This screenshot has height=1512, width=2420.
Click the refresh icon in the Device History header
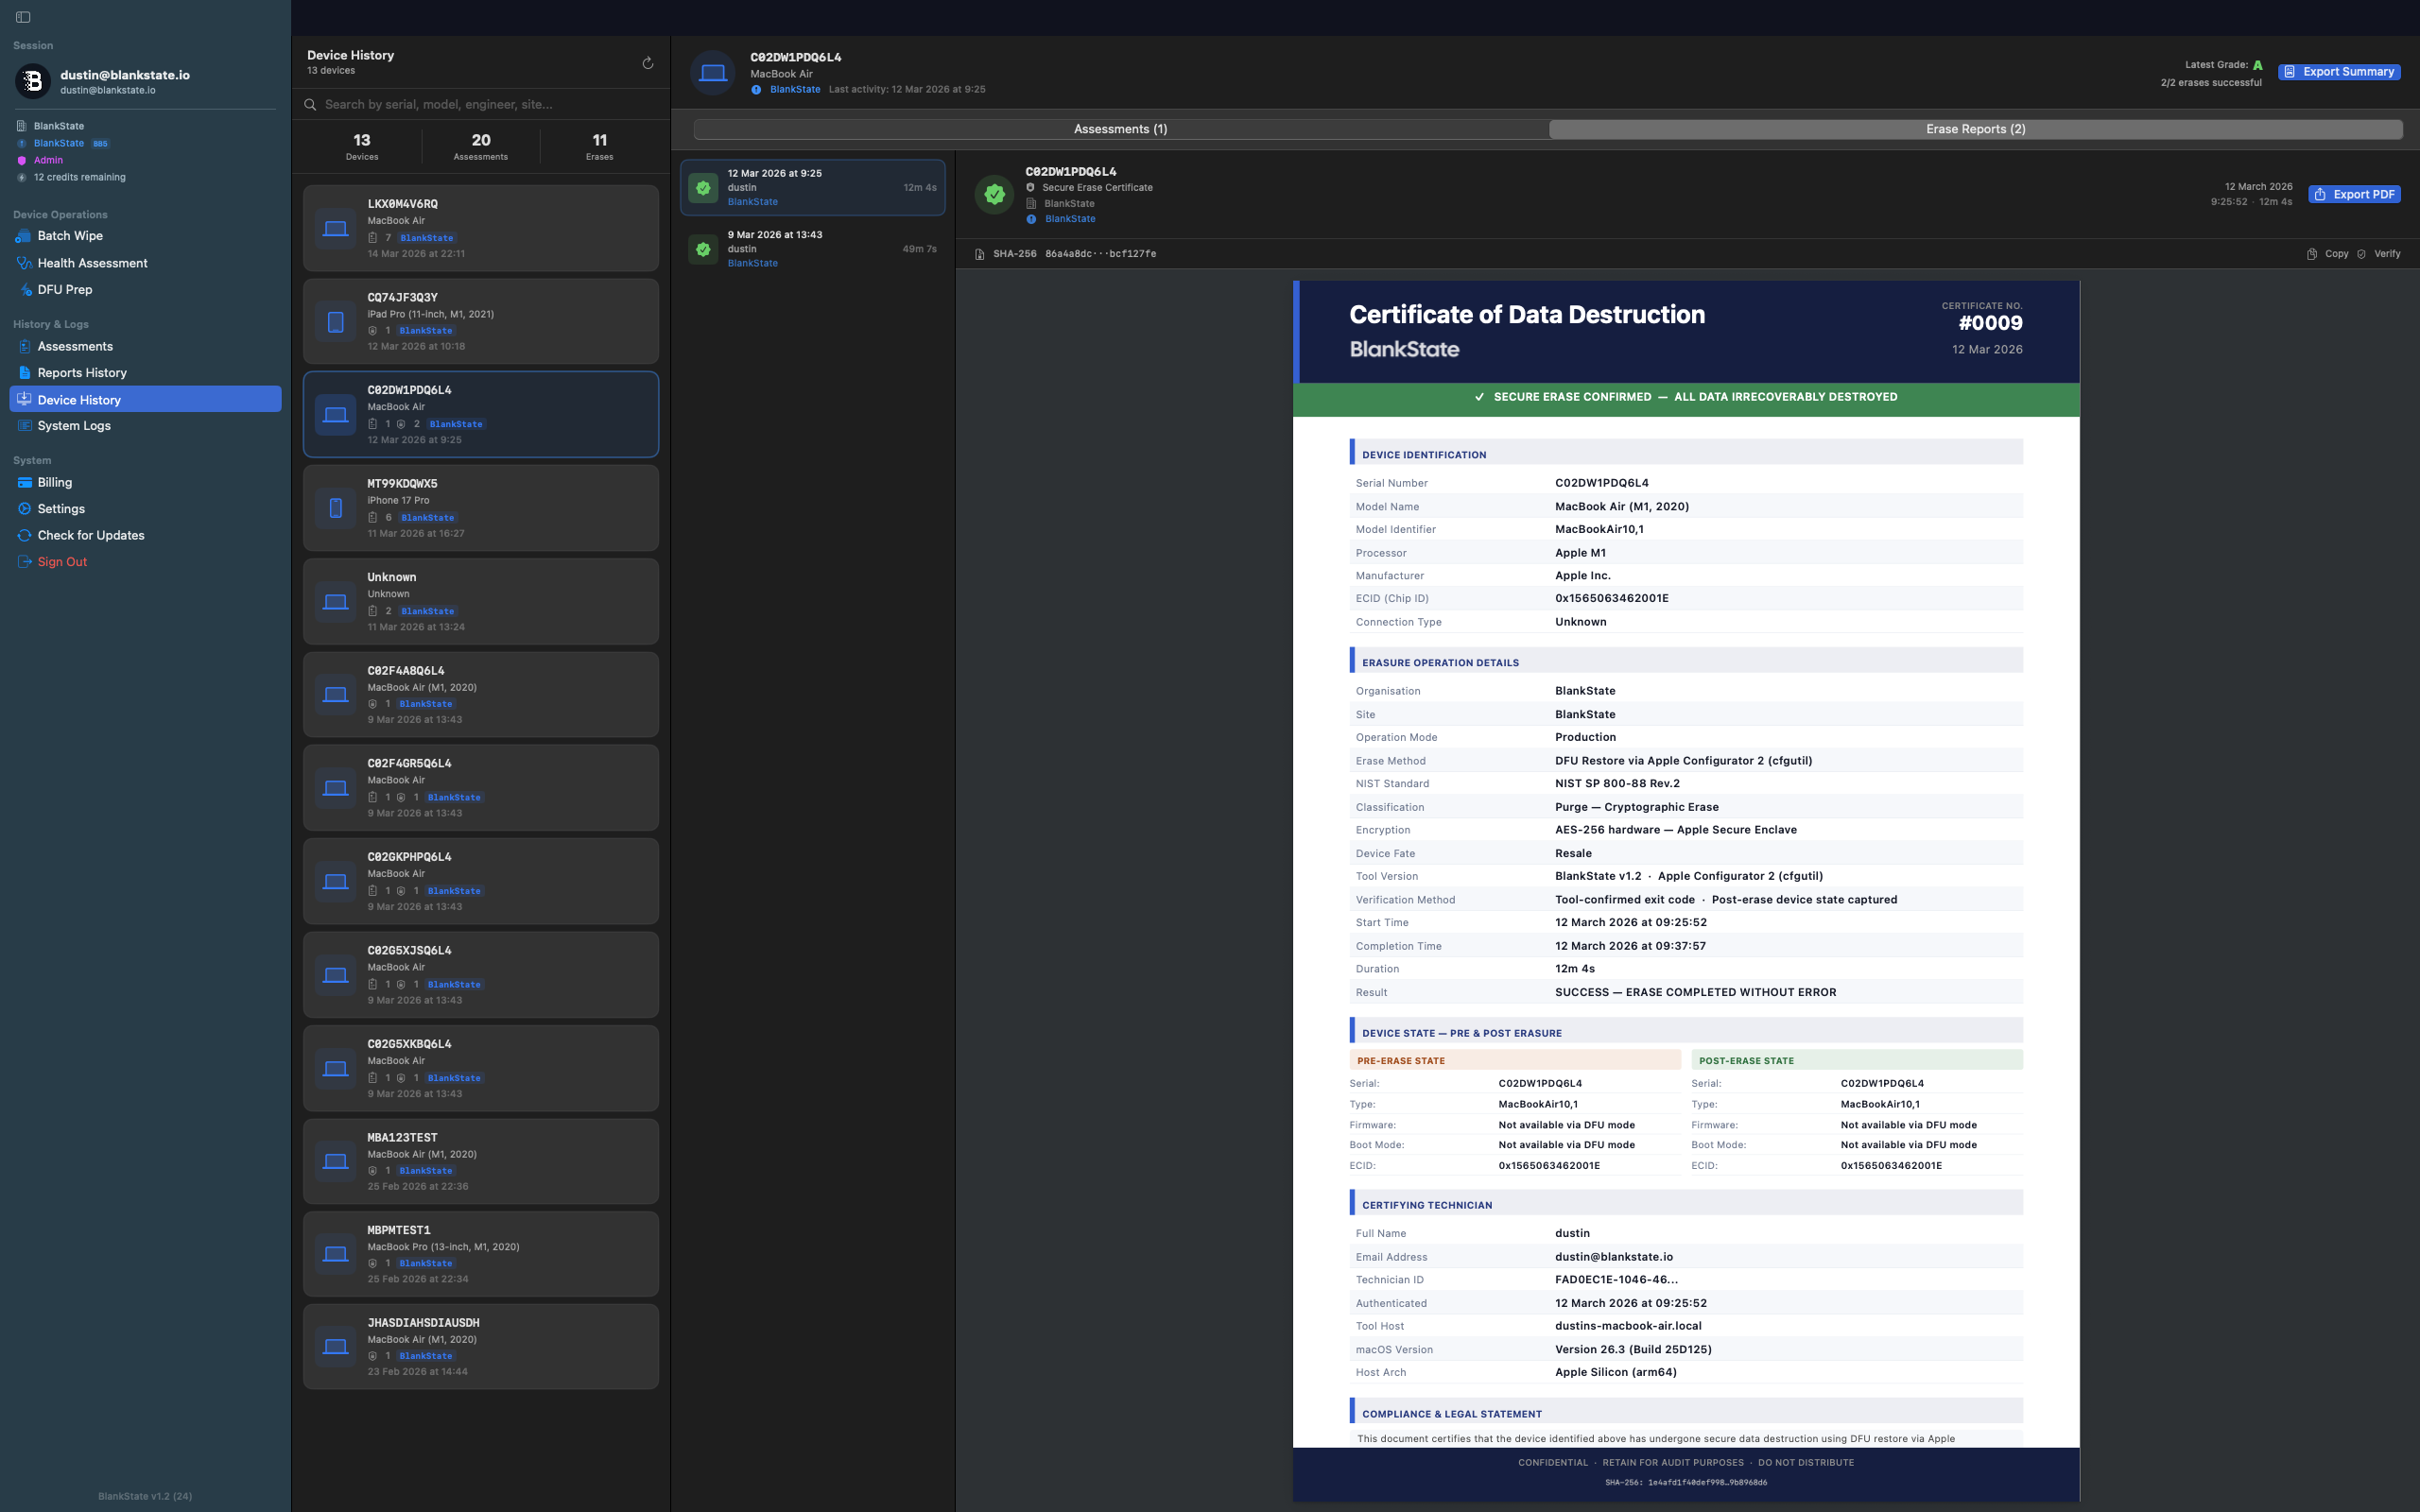coord(647,63)
